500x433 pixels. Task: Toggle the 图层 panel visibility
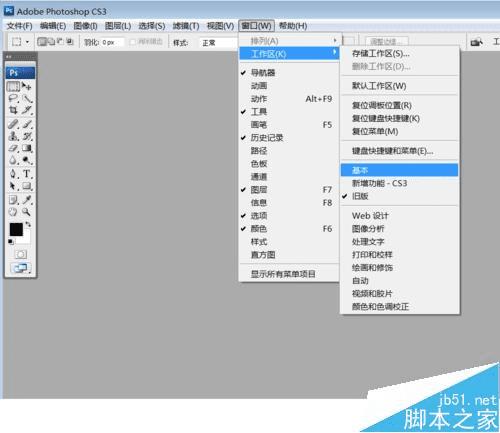click(289, 190)
